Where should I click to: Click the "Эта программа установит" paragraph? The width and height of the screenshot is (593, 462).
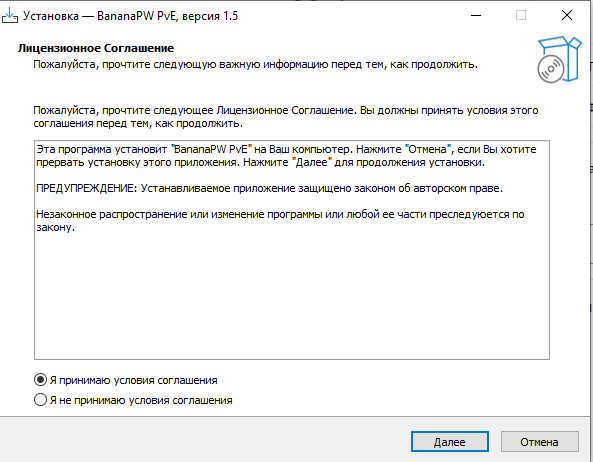(x=286, y=156)
